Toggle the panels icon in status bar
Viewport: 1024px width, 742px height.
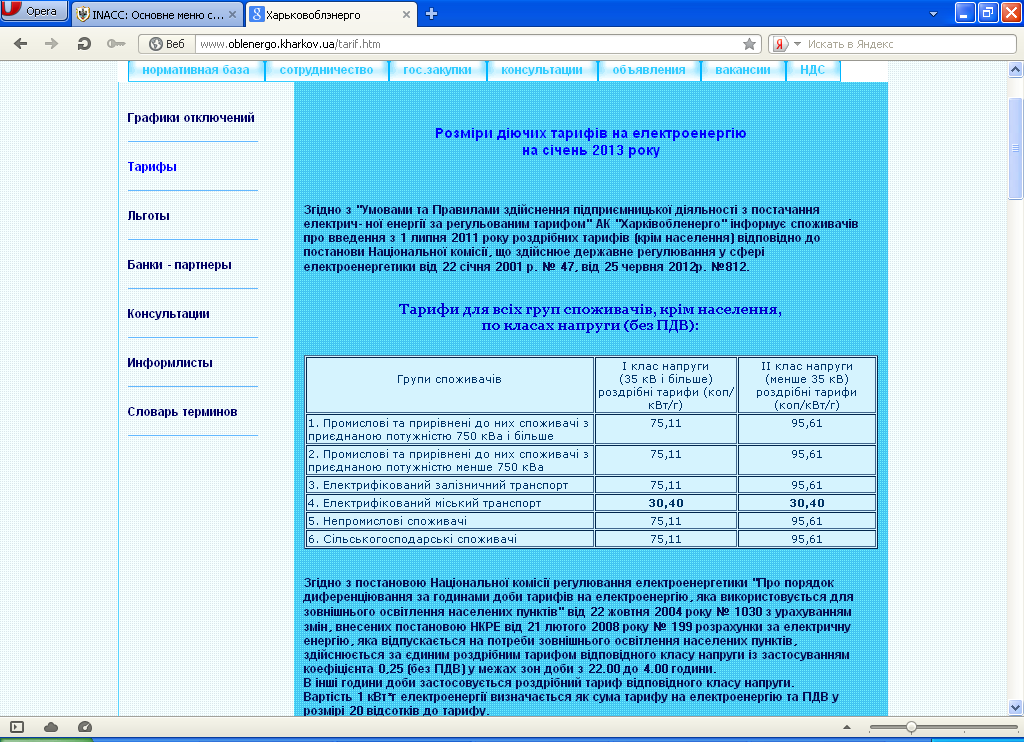17,727
